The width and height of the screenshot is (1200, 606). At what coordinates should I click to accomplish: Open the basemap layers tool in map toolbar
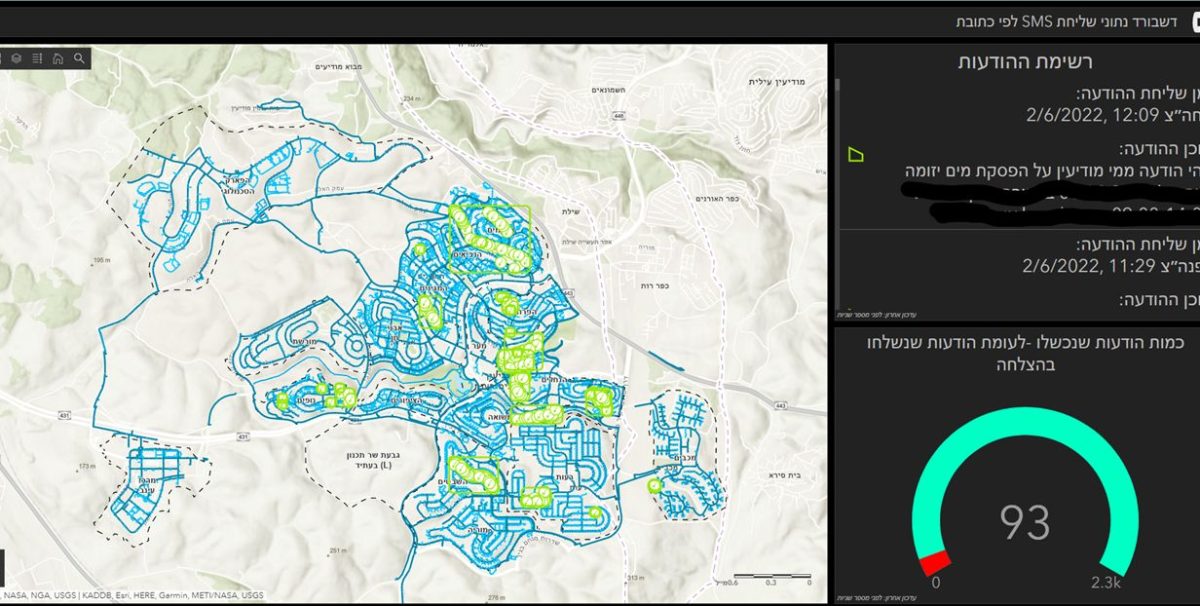pyautogui.click(x=16, y=59)
